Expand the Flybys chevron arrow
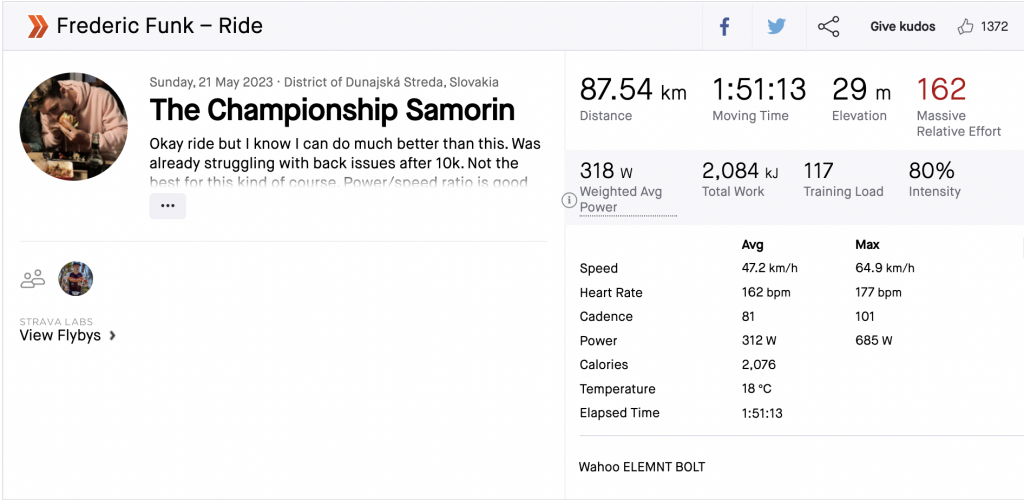Screen dimensions: 1024x500 [x=113, y=336]
